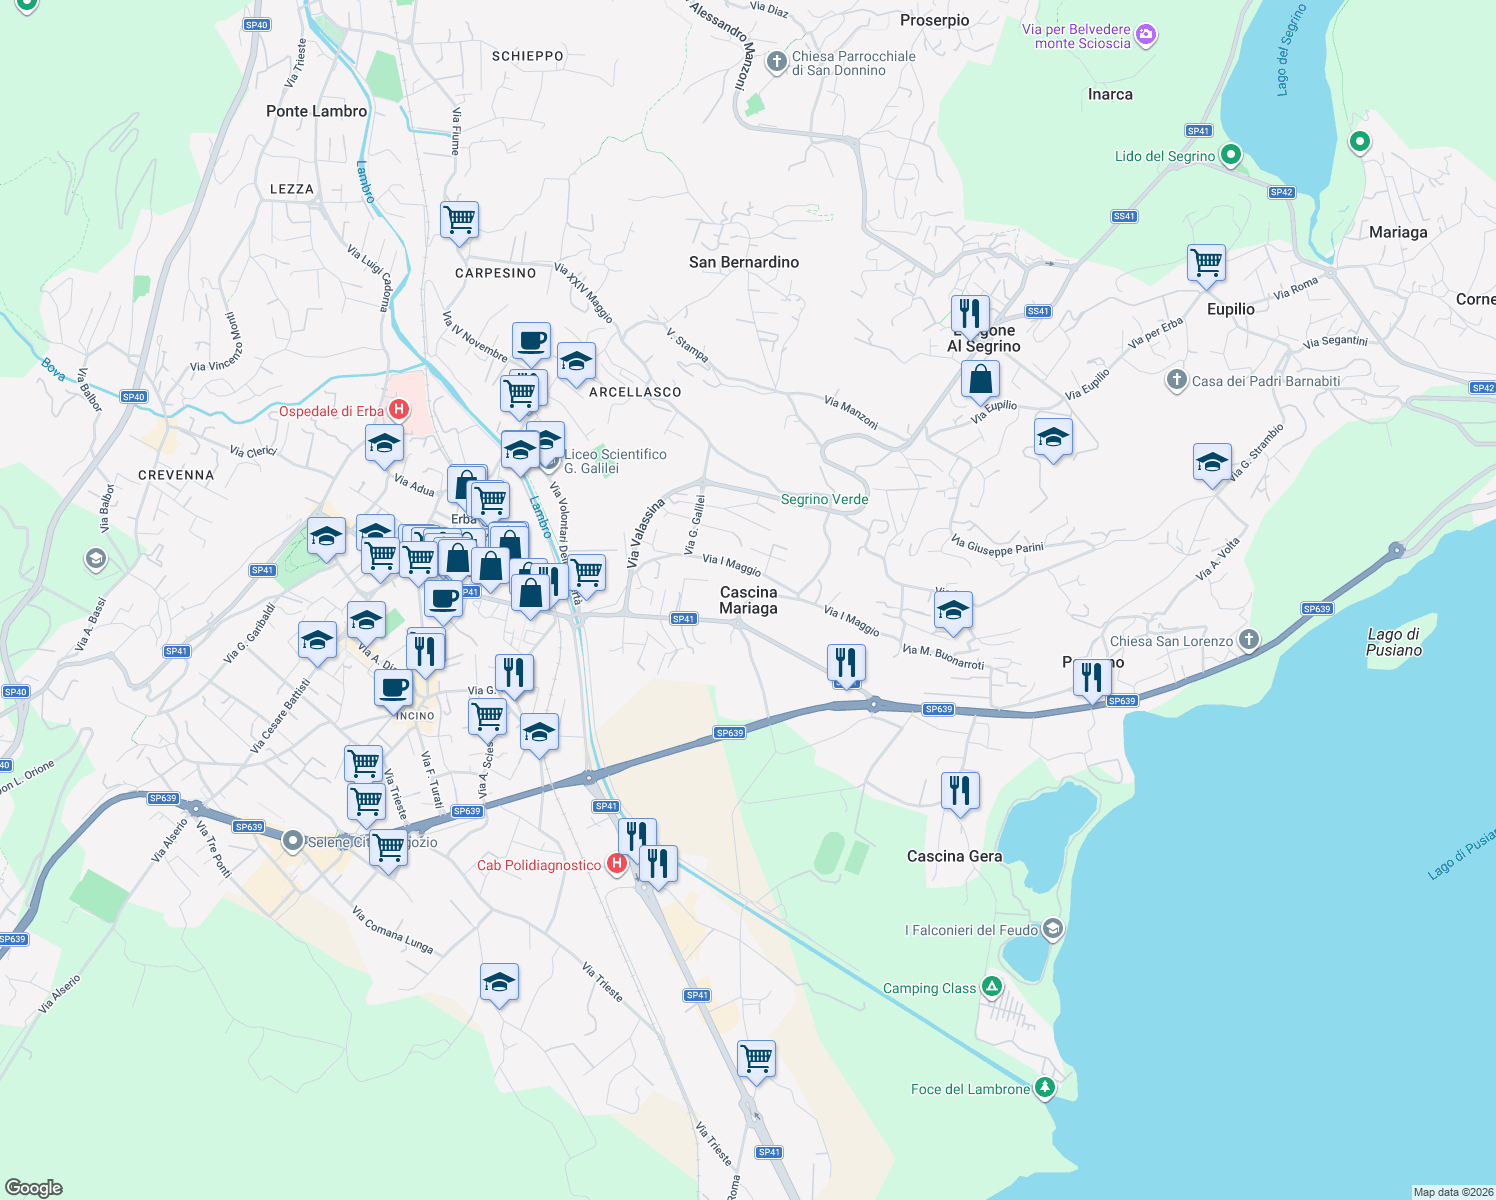The height and width of the screenshot is (1200, 1496).
Task: Select the swimming icon at Lido del Segrino
Action: tap(1230, 156)
